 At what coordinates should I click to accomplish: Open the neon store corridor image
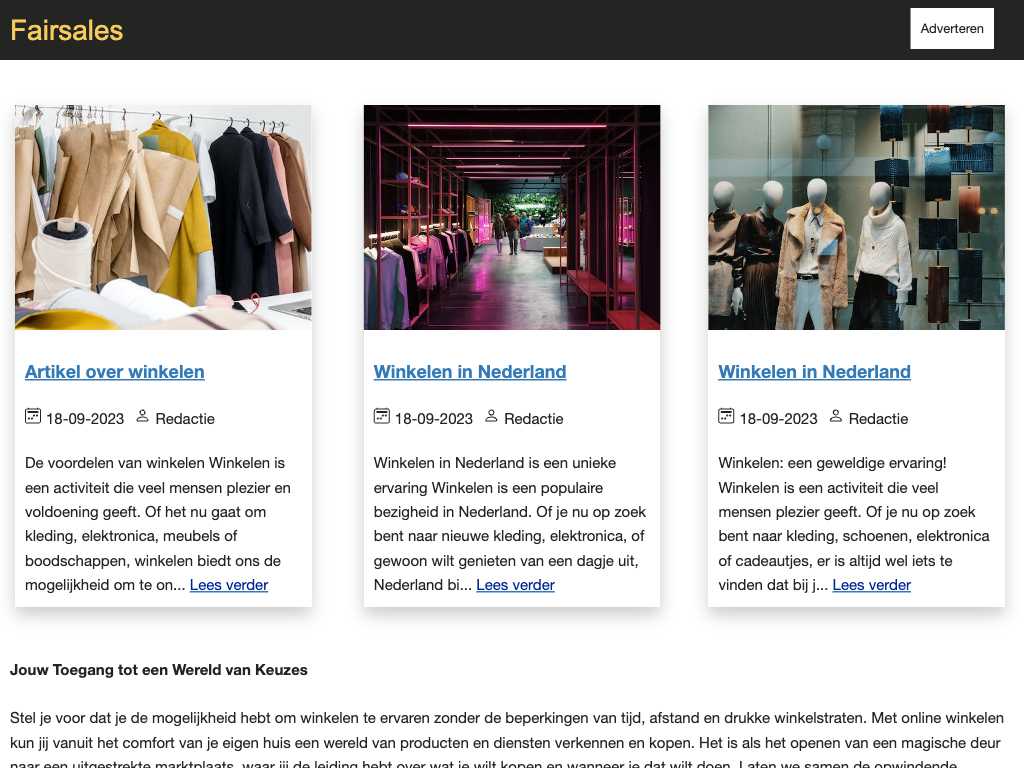point(512,217)
